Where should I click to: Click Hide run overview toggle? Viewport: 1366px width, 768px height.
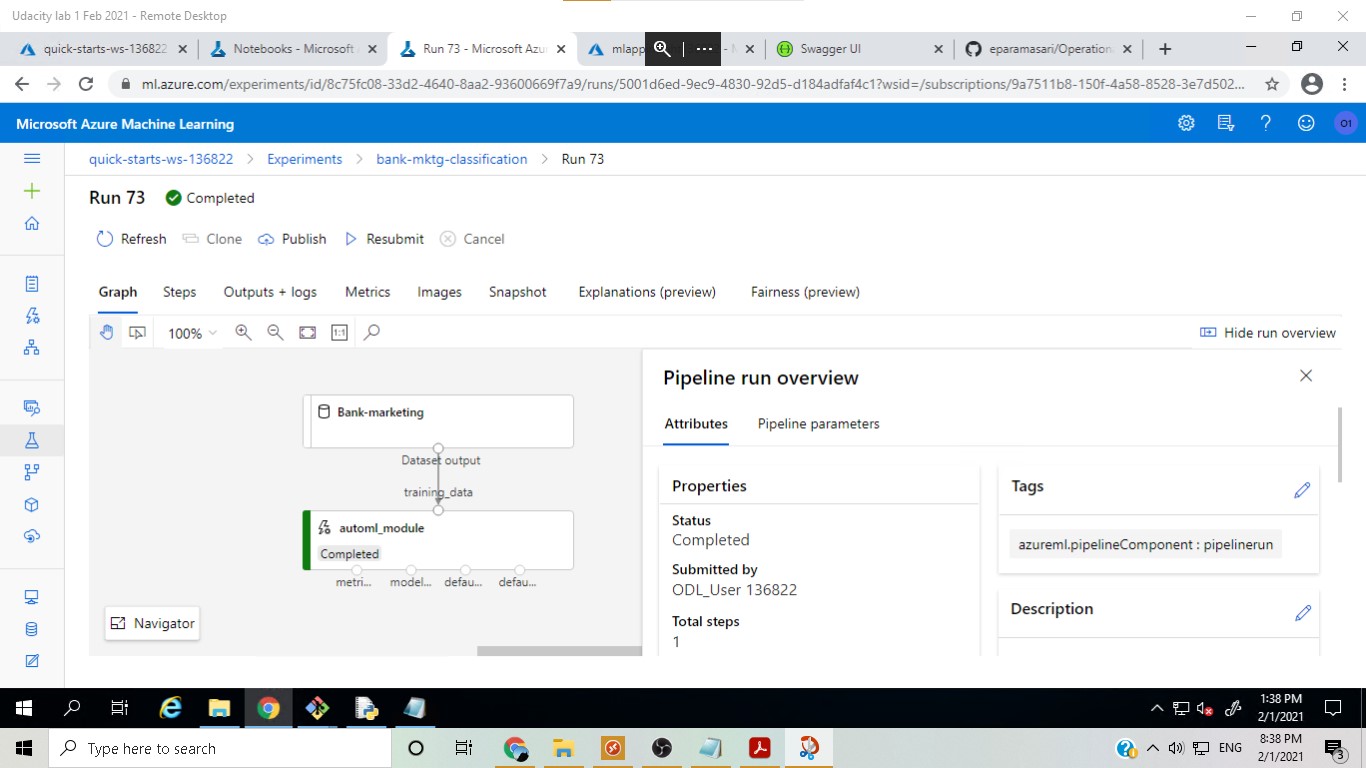1268,333
